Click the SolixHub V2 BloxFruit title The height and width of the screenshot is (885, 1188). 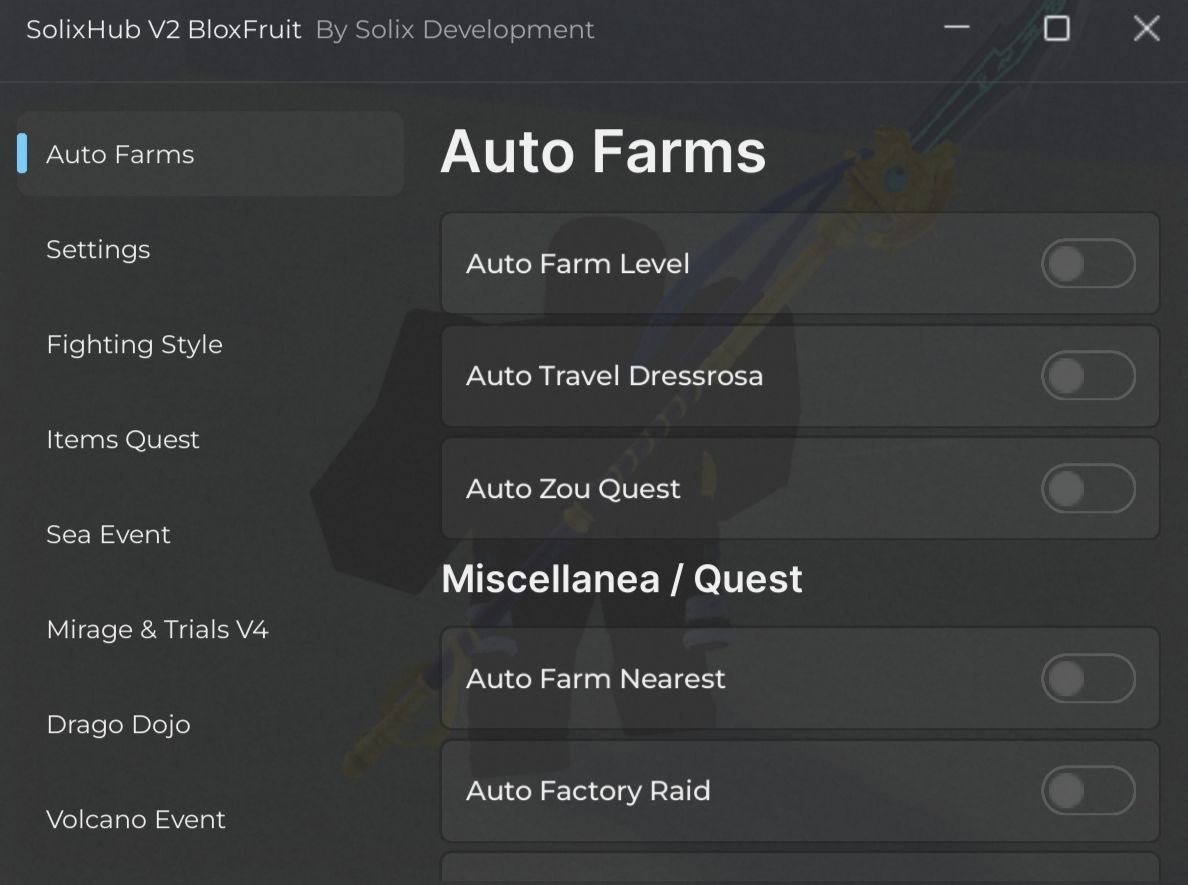(x=164, y=29)
